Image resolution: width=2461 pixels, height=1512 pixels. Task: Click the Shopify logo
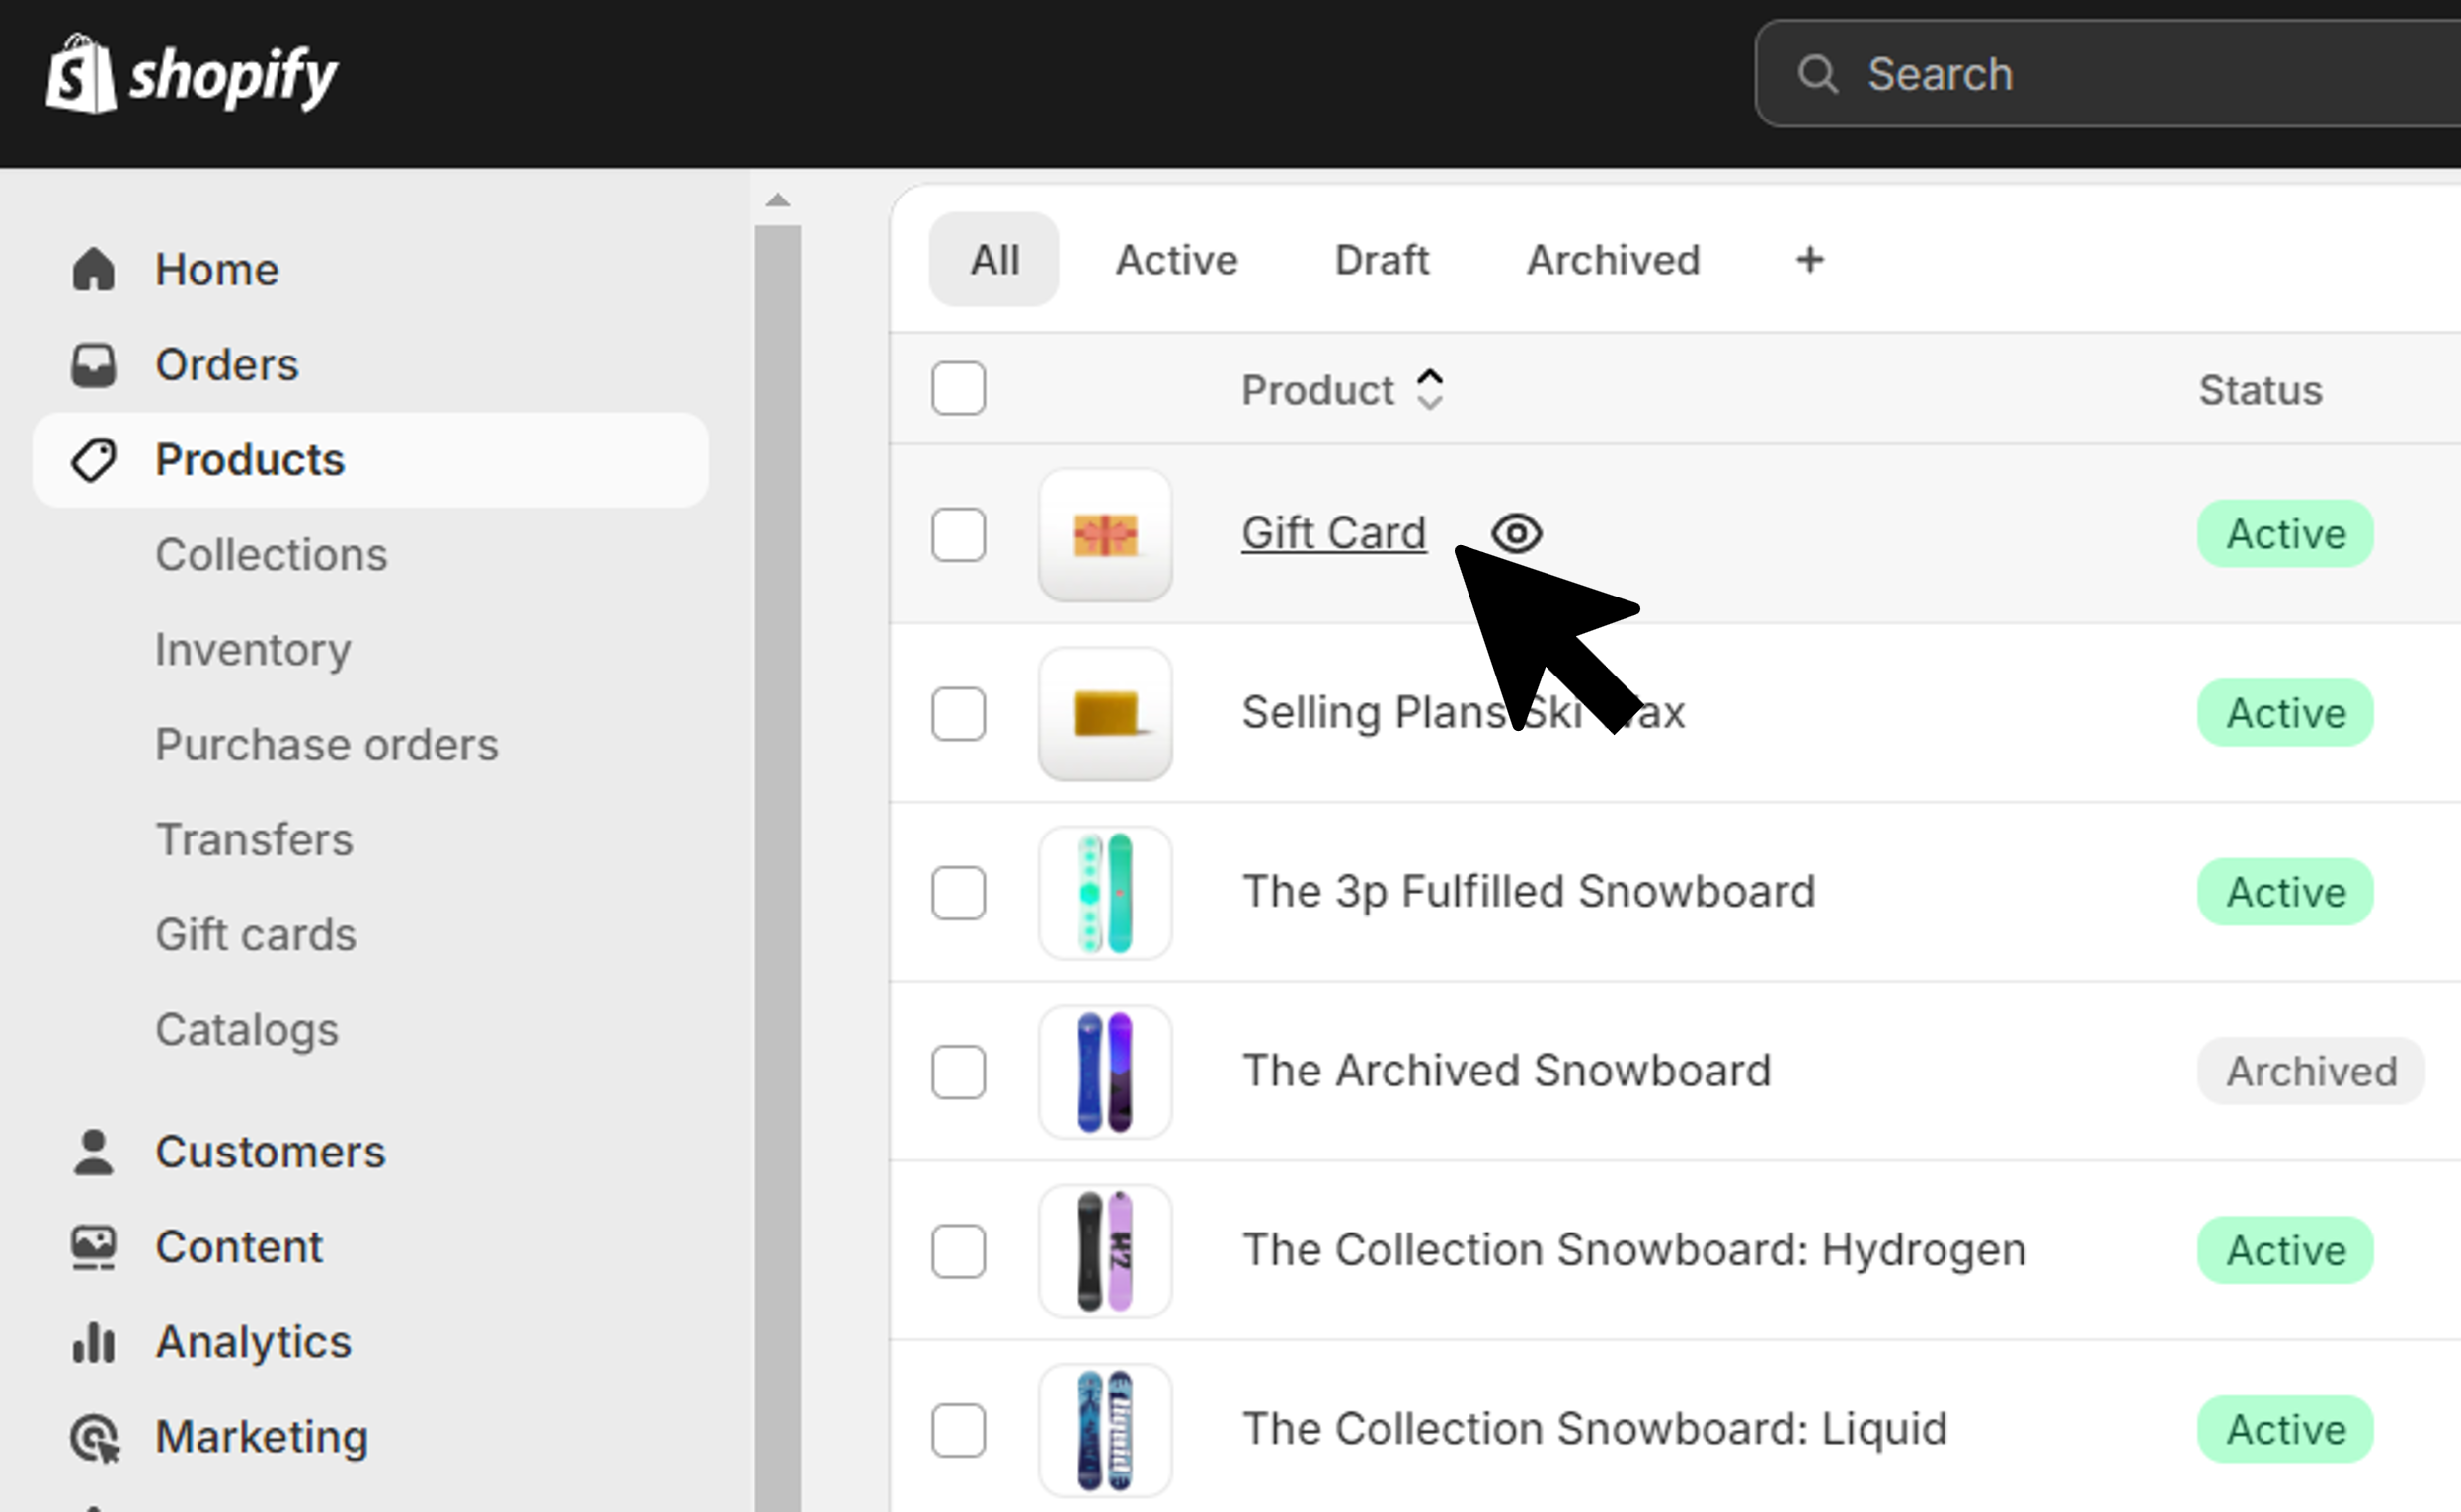point(192,75)
